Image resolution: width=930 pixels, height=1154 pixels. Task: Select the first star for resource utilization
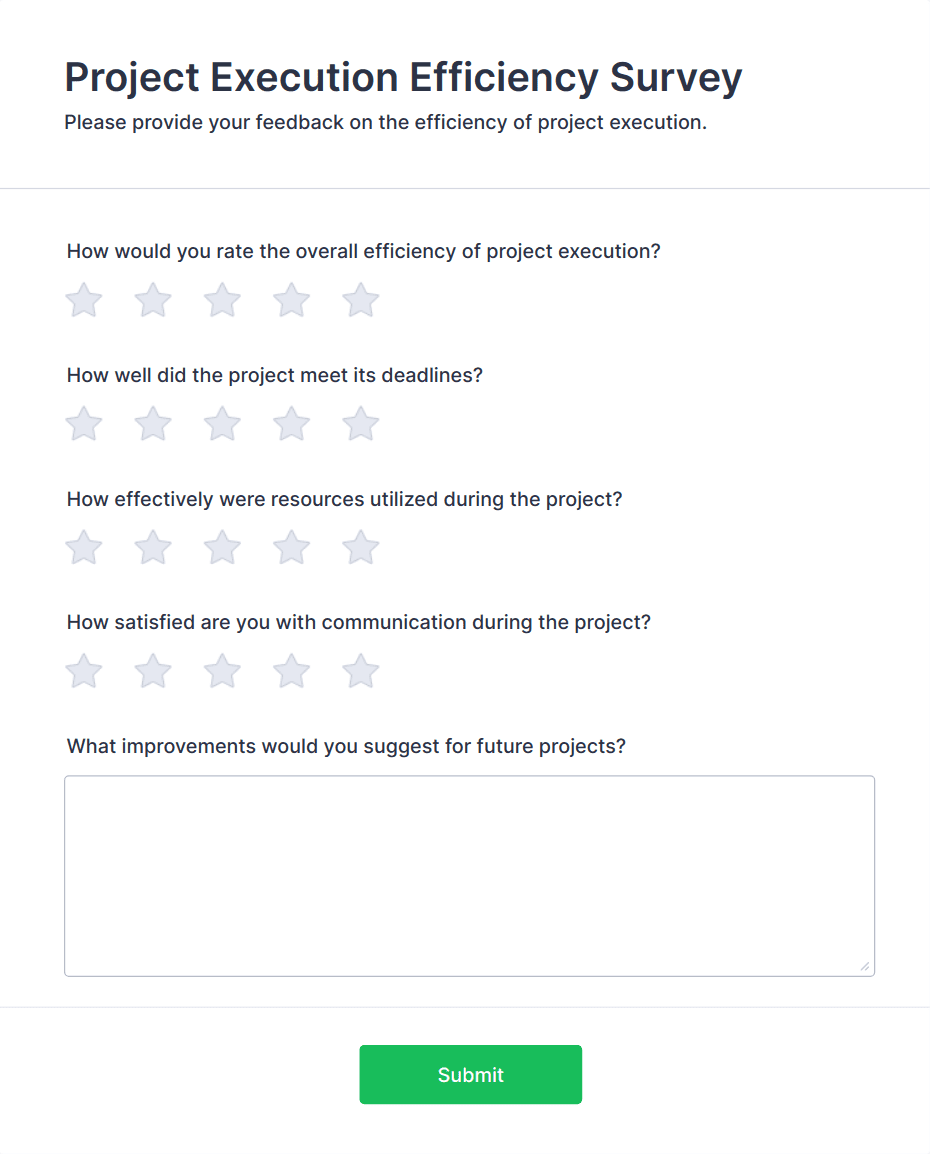point(83,547)
